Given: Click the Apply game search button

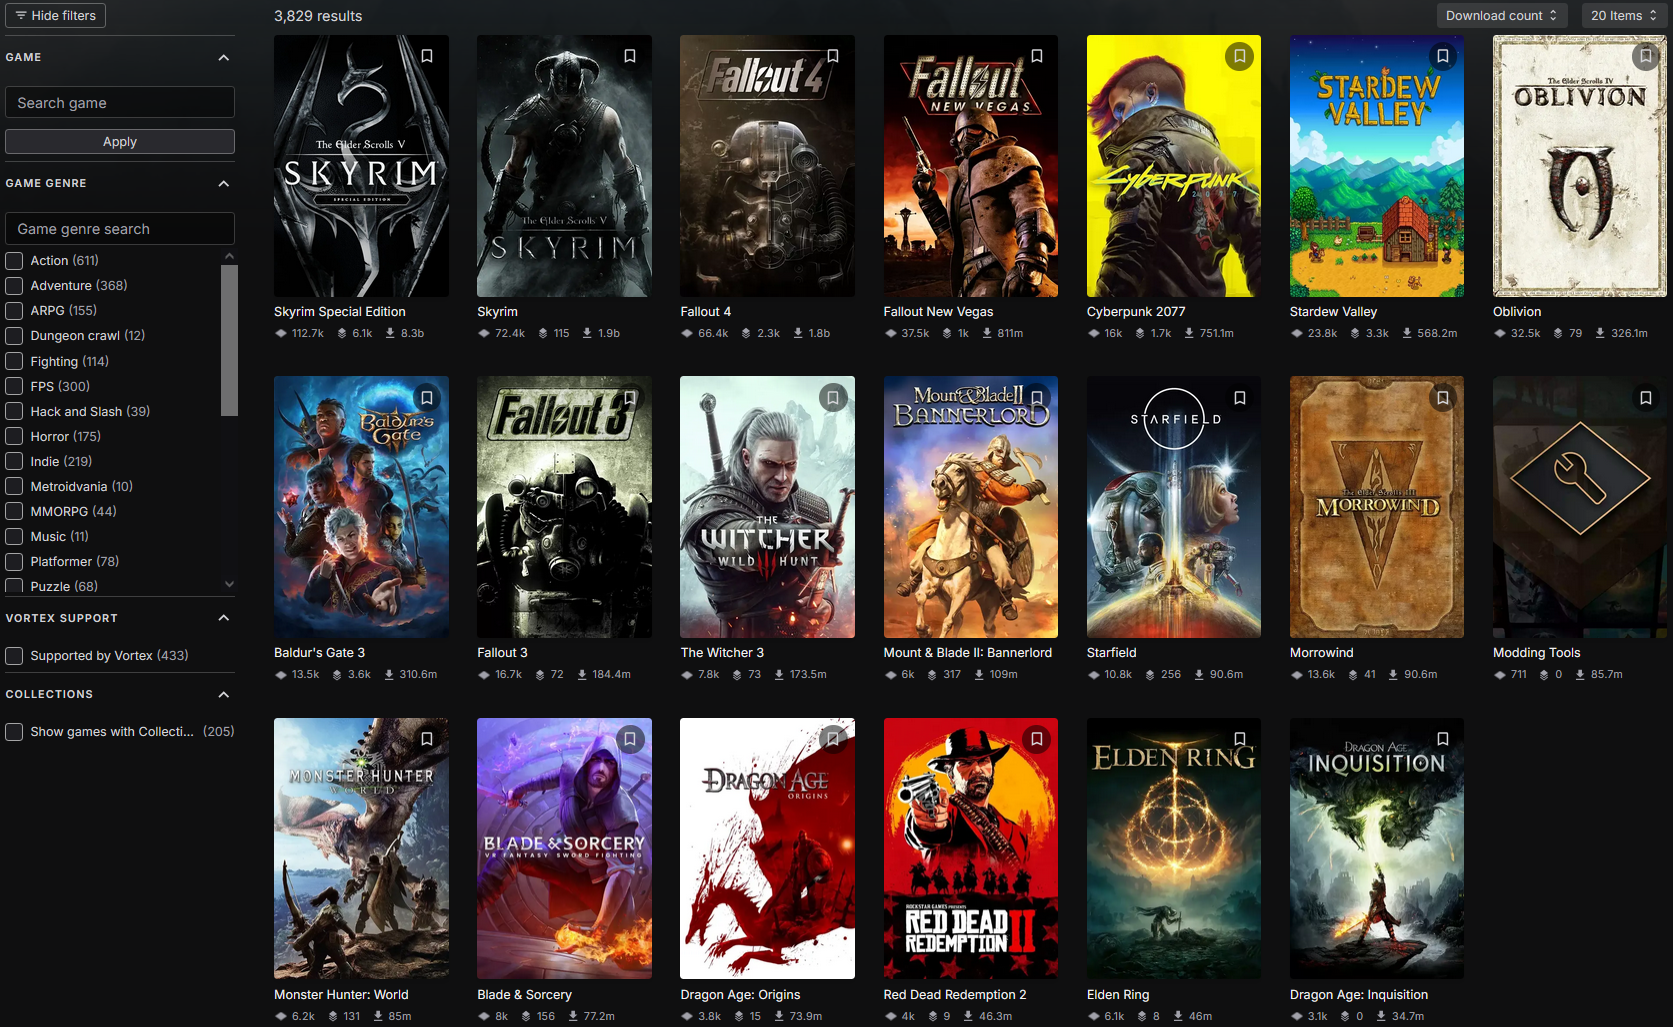Looking at the screenshot, I should (120, 142).
